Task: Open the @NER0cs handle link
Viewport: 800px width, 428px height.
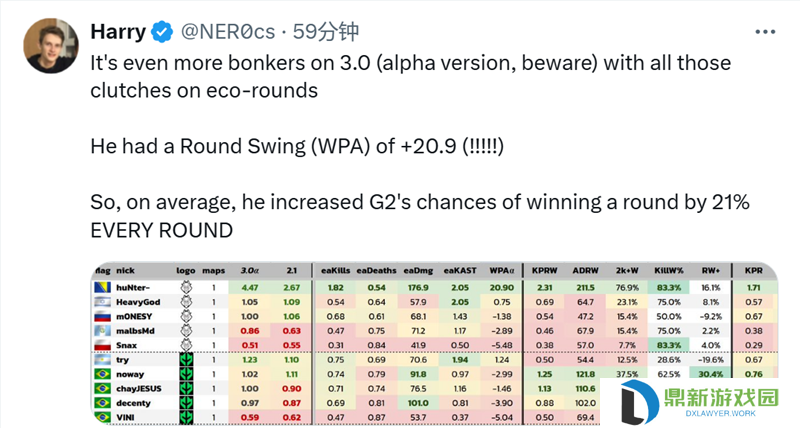Action: click(x=228, y=32)
